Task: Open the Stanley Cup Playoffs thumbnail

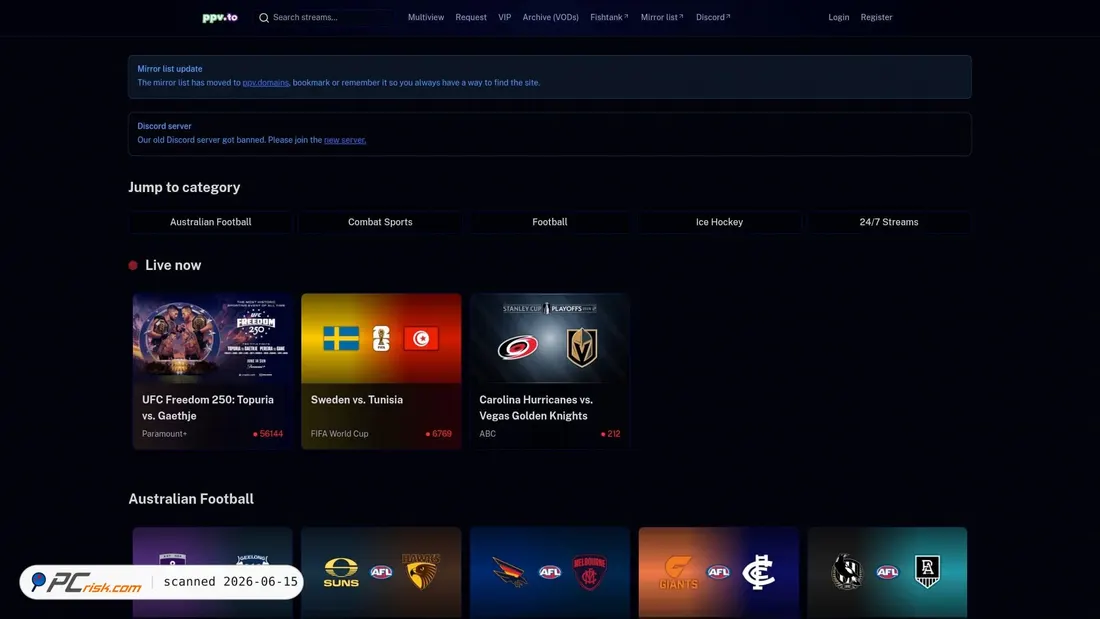Action: click(550, 338)
